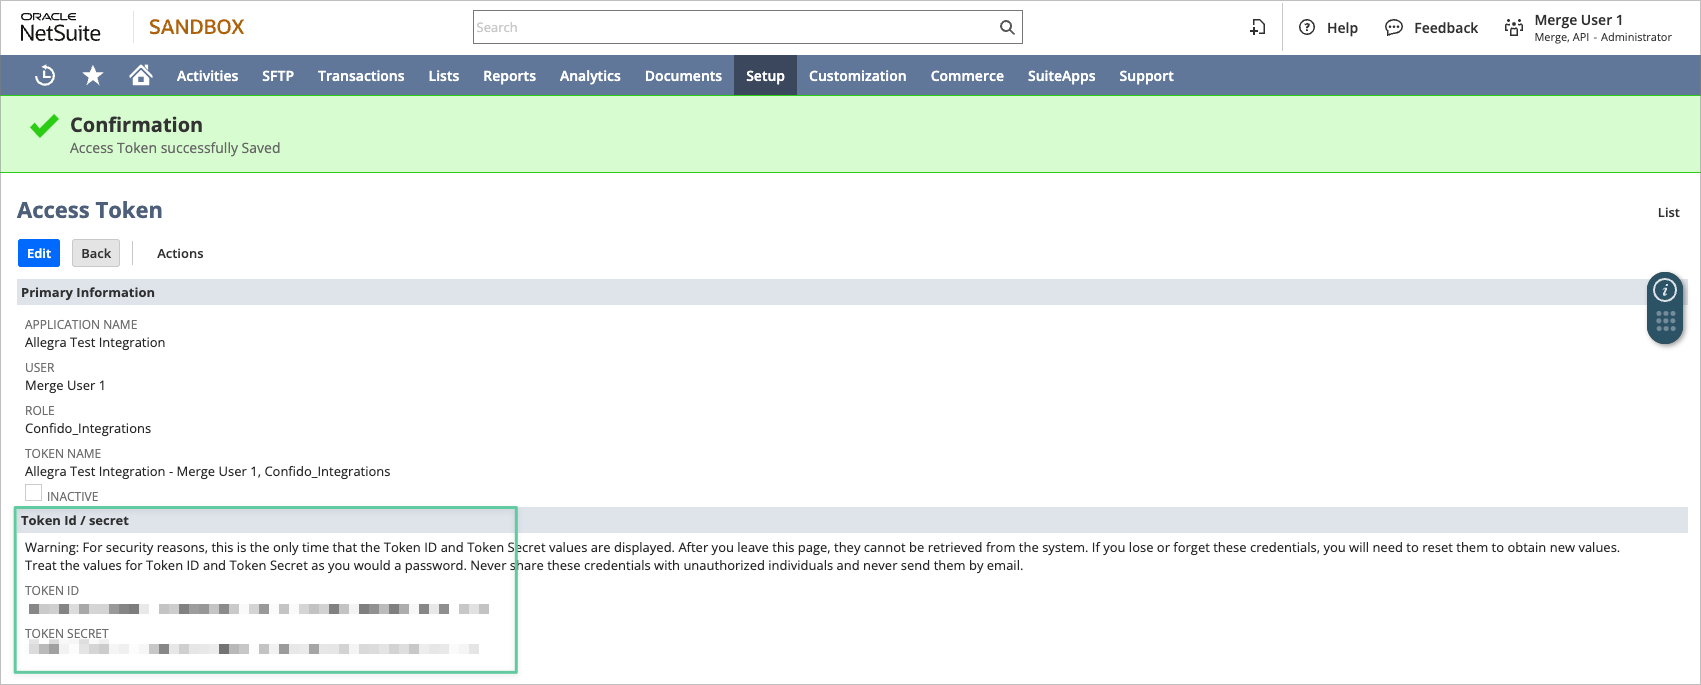
Task: Open the Merge User 1 account menu
Action: pyautogui.click(x=1603, y=27)
